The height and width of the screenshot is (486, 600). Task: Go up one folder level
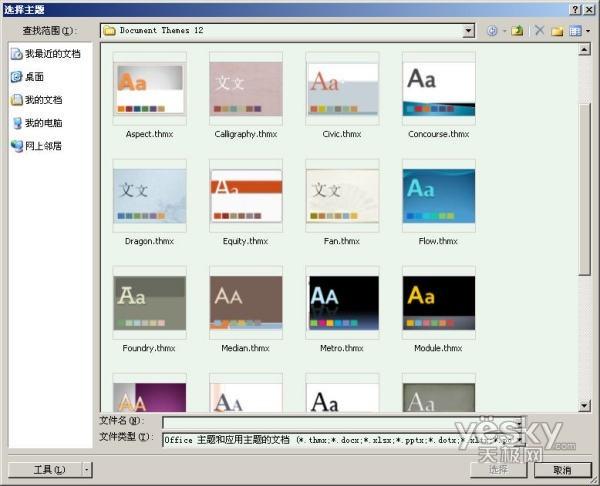517,31
